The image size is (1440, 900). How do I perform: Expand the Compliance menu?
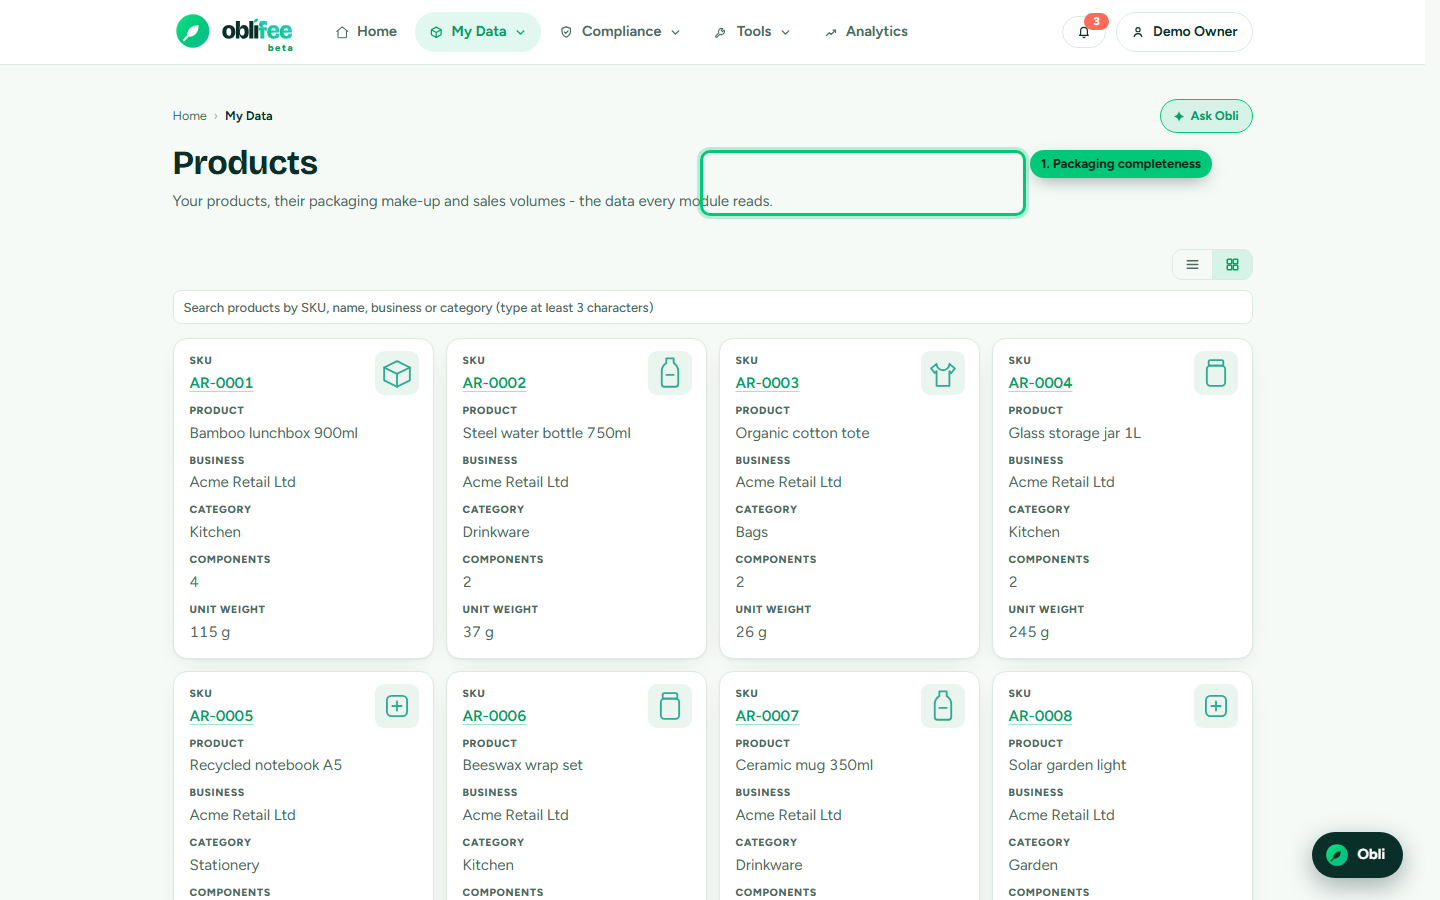621,32
